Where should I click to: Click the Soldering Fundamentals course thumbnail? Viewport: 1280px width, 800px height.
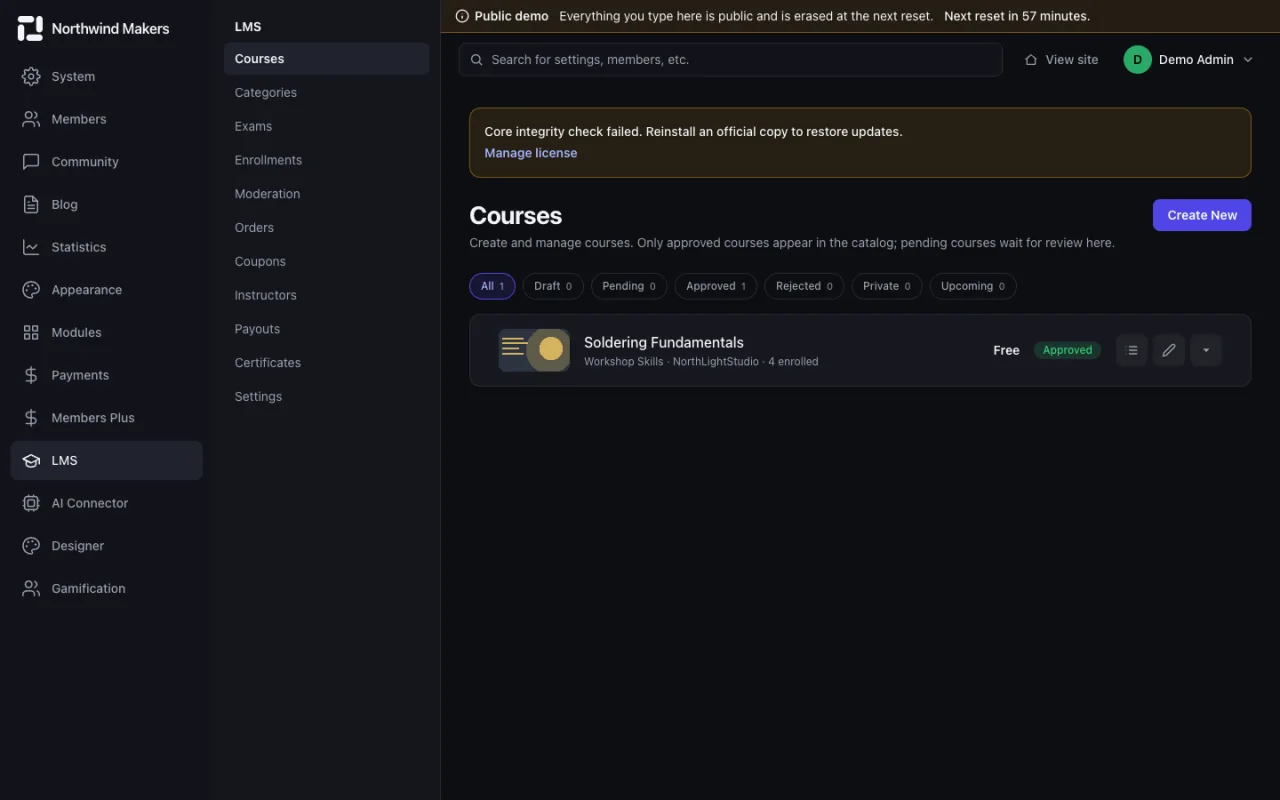click(x=534, y=350)
